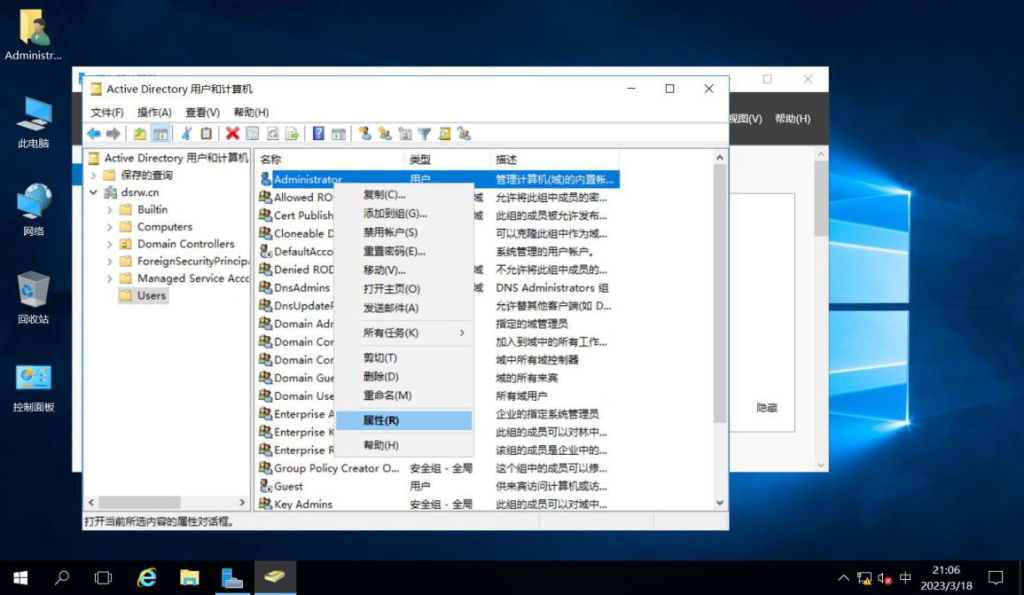Select Domain Controllers tree item

[177, 244]
